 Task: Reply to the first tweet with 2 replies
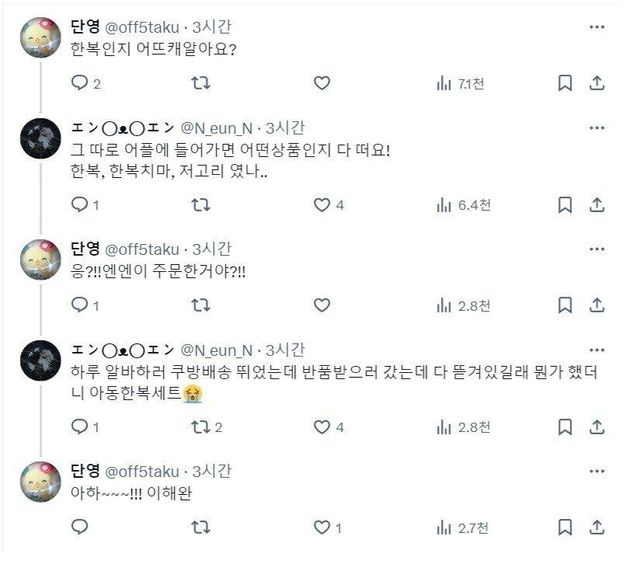(82, 84)
